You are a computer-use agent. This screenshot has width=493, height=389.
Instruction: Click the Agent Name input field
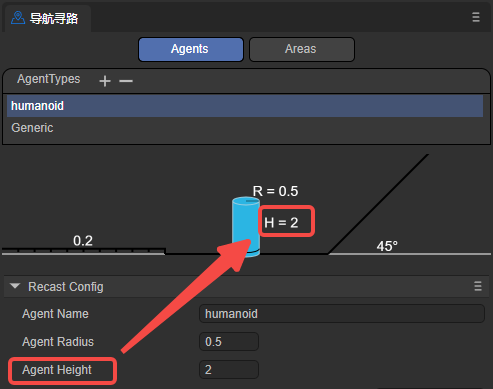click(x=342, y=314)
